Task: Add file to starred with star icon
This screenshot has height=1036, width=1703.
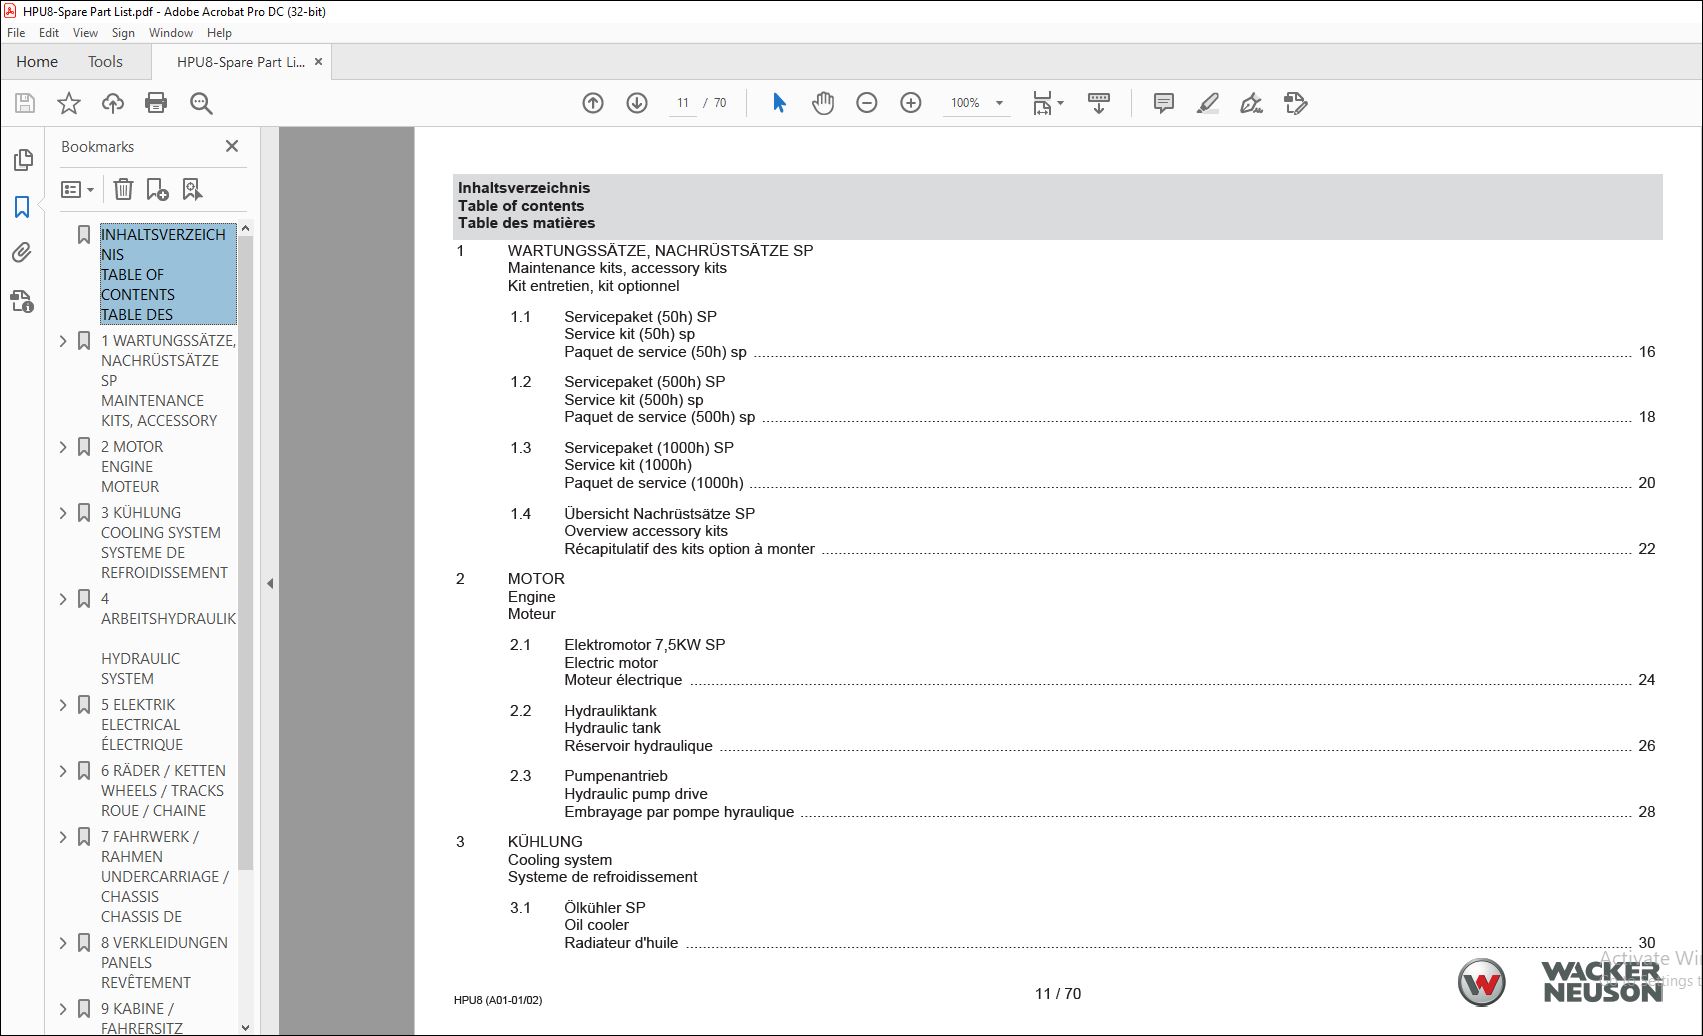Action: tap(69, 103)
